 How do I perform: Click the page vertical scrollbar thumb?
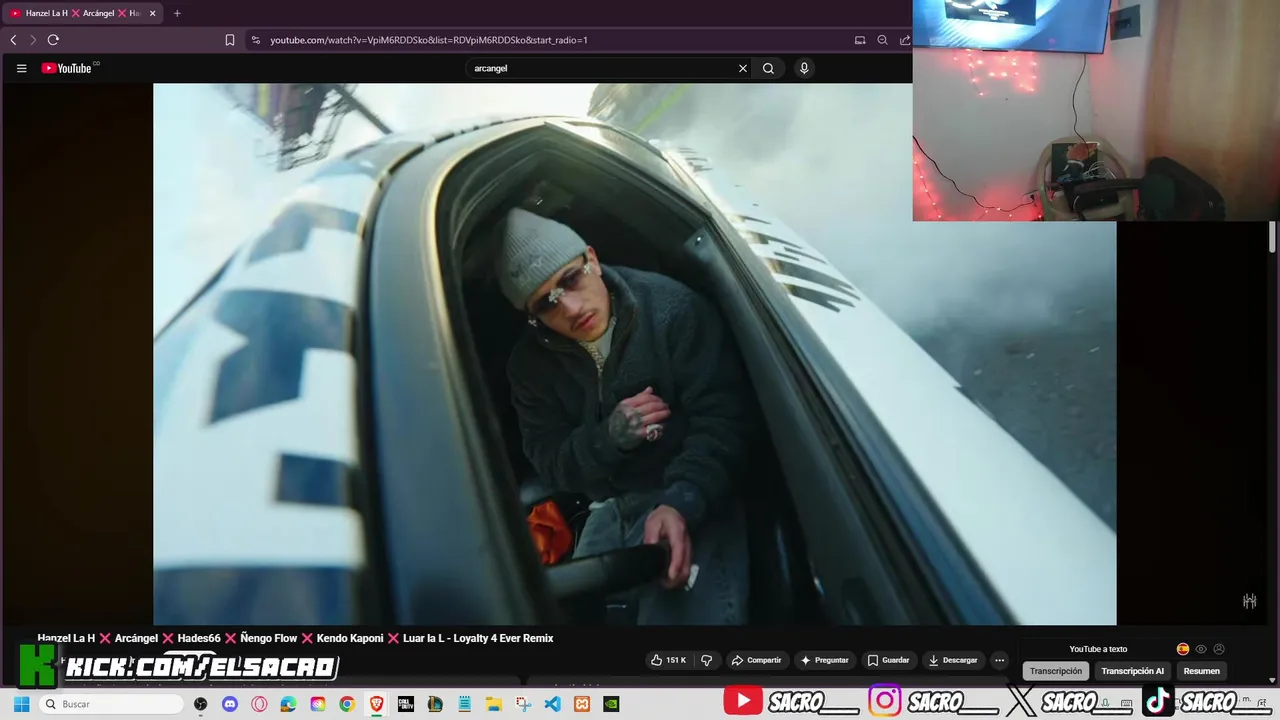(x=1273, y=237)
